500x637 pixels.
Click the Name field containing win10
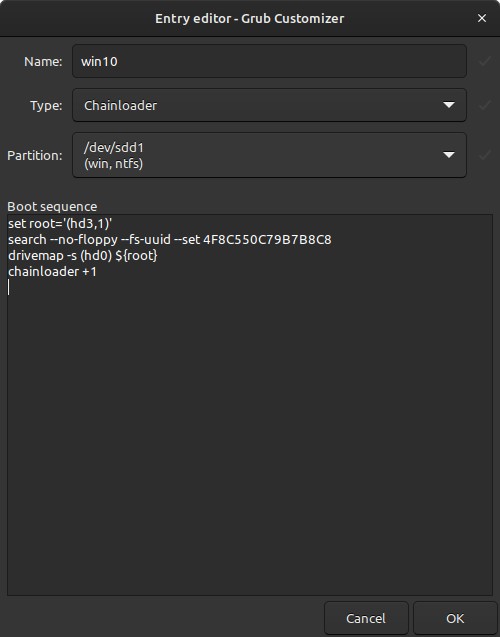[269, 61]
